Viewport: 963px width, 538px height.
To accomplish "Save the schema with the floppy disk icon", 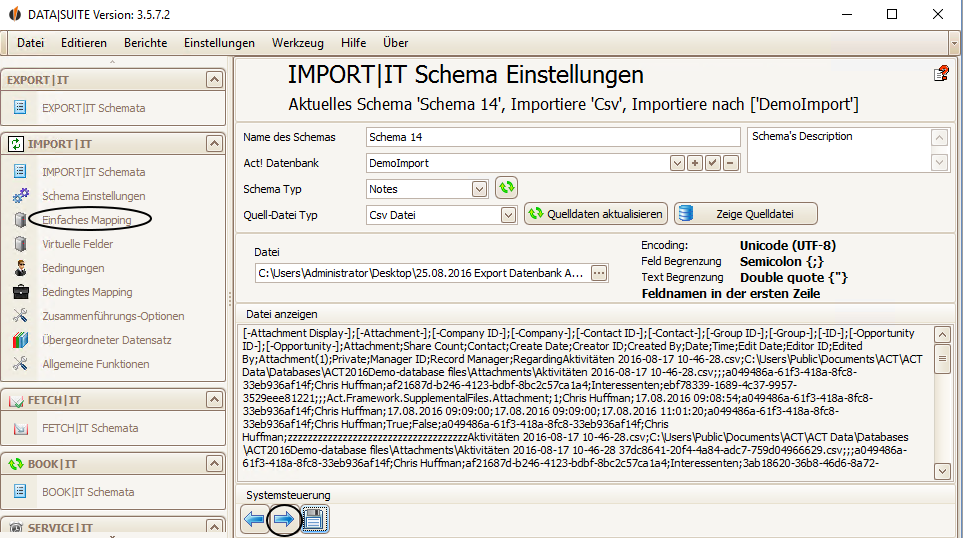I will (314, 520).
